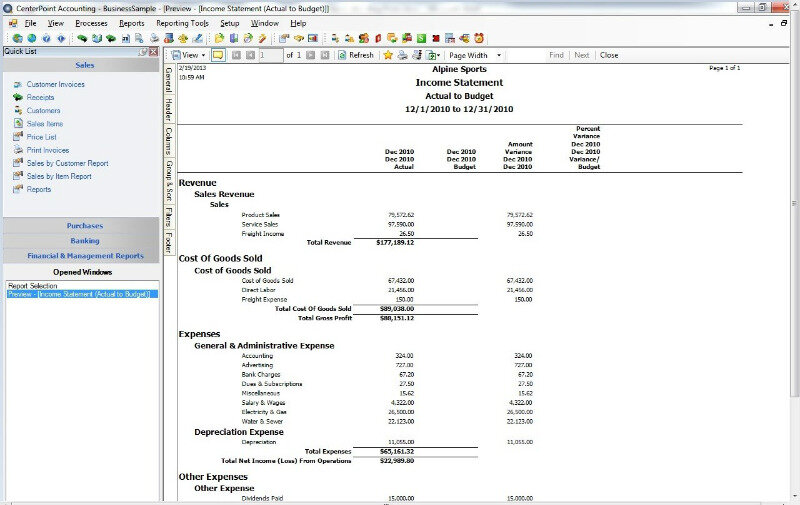Expand the Financial & Management Reports section

[80, 255]
